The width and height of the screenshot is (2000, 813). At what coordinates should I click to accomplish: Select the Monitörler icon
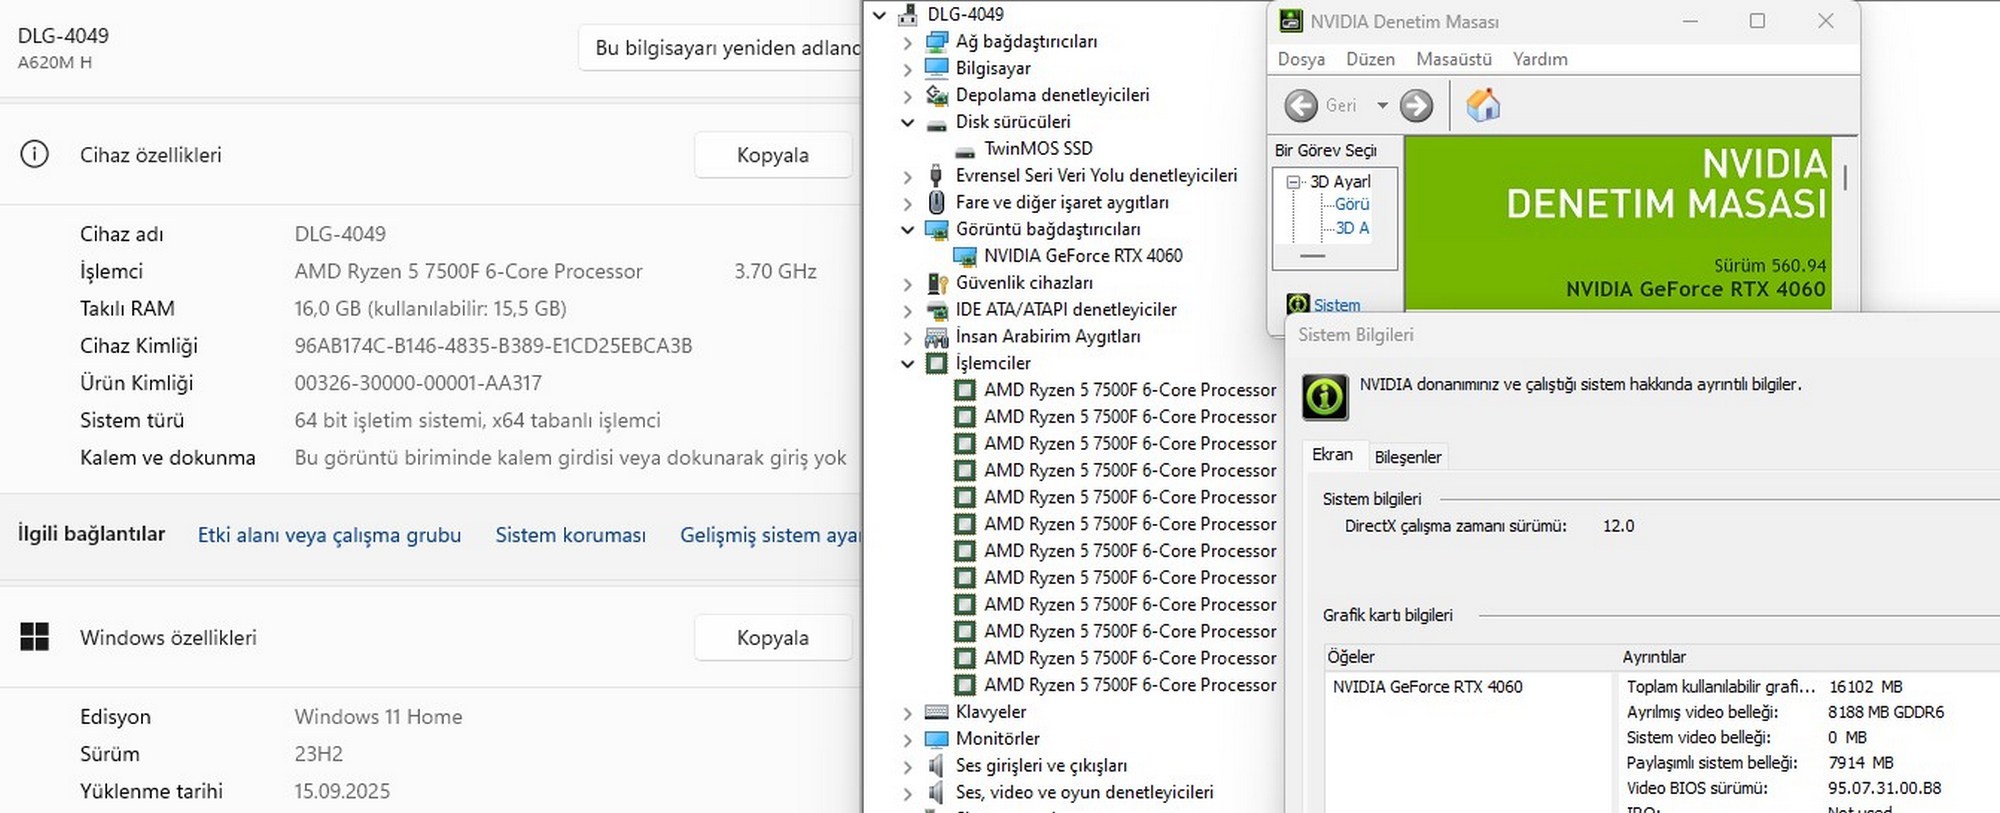[936, 739]
